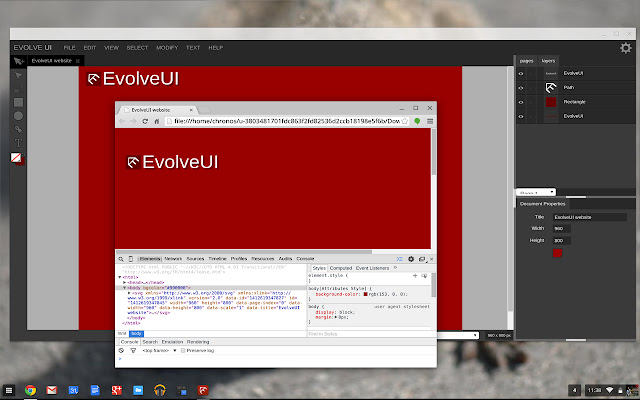Click the browser back arrow

pyautogui.click(x=122, y=121)
